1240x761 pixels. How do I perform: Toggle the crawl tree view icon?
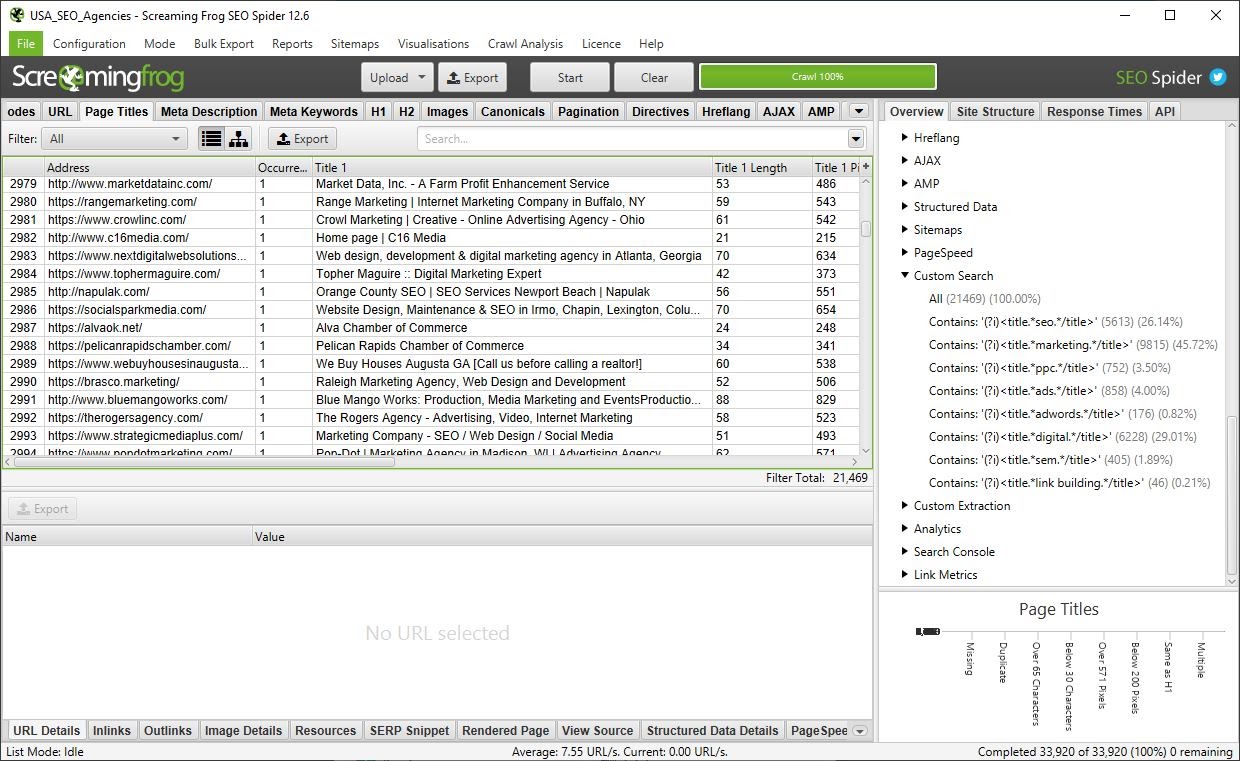pos(239,138)
